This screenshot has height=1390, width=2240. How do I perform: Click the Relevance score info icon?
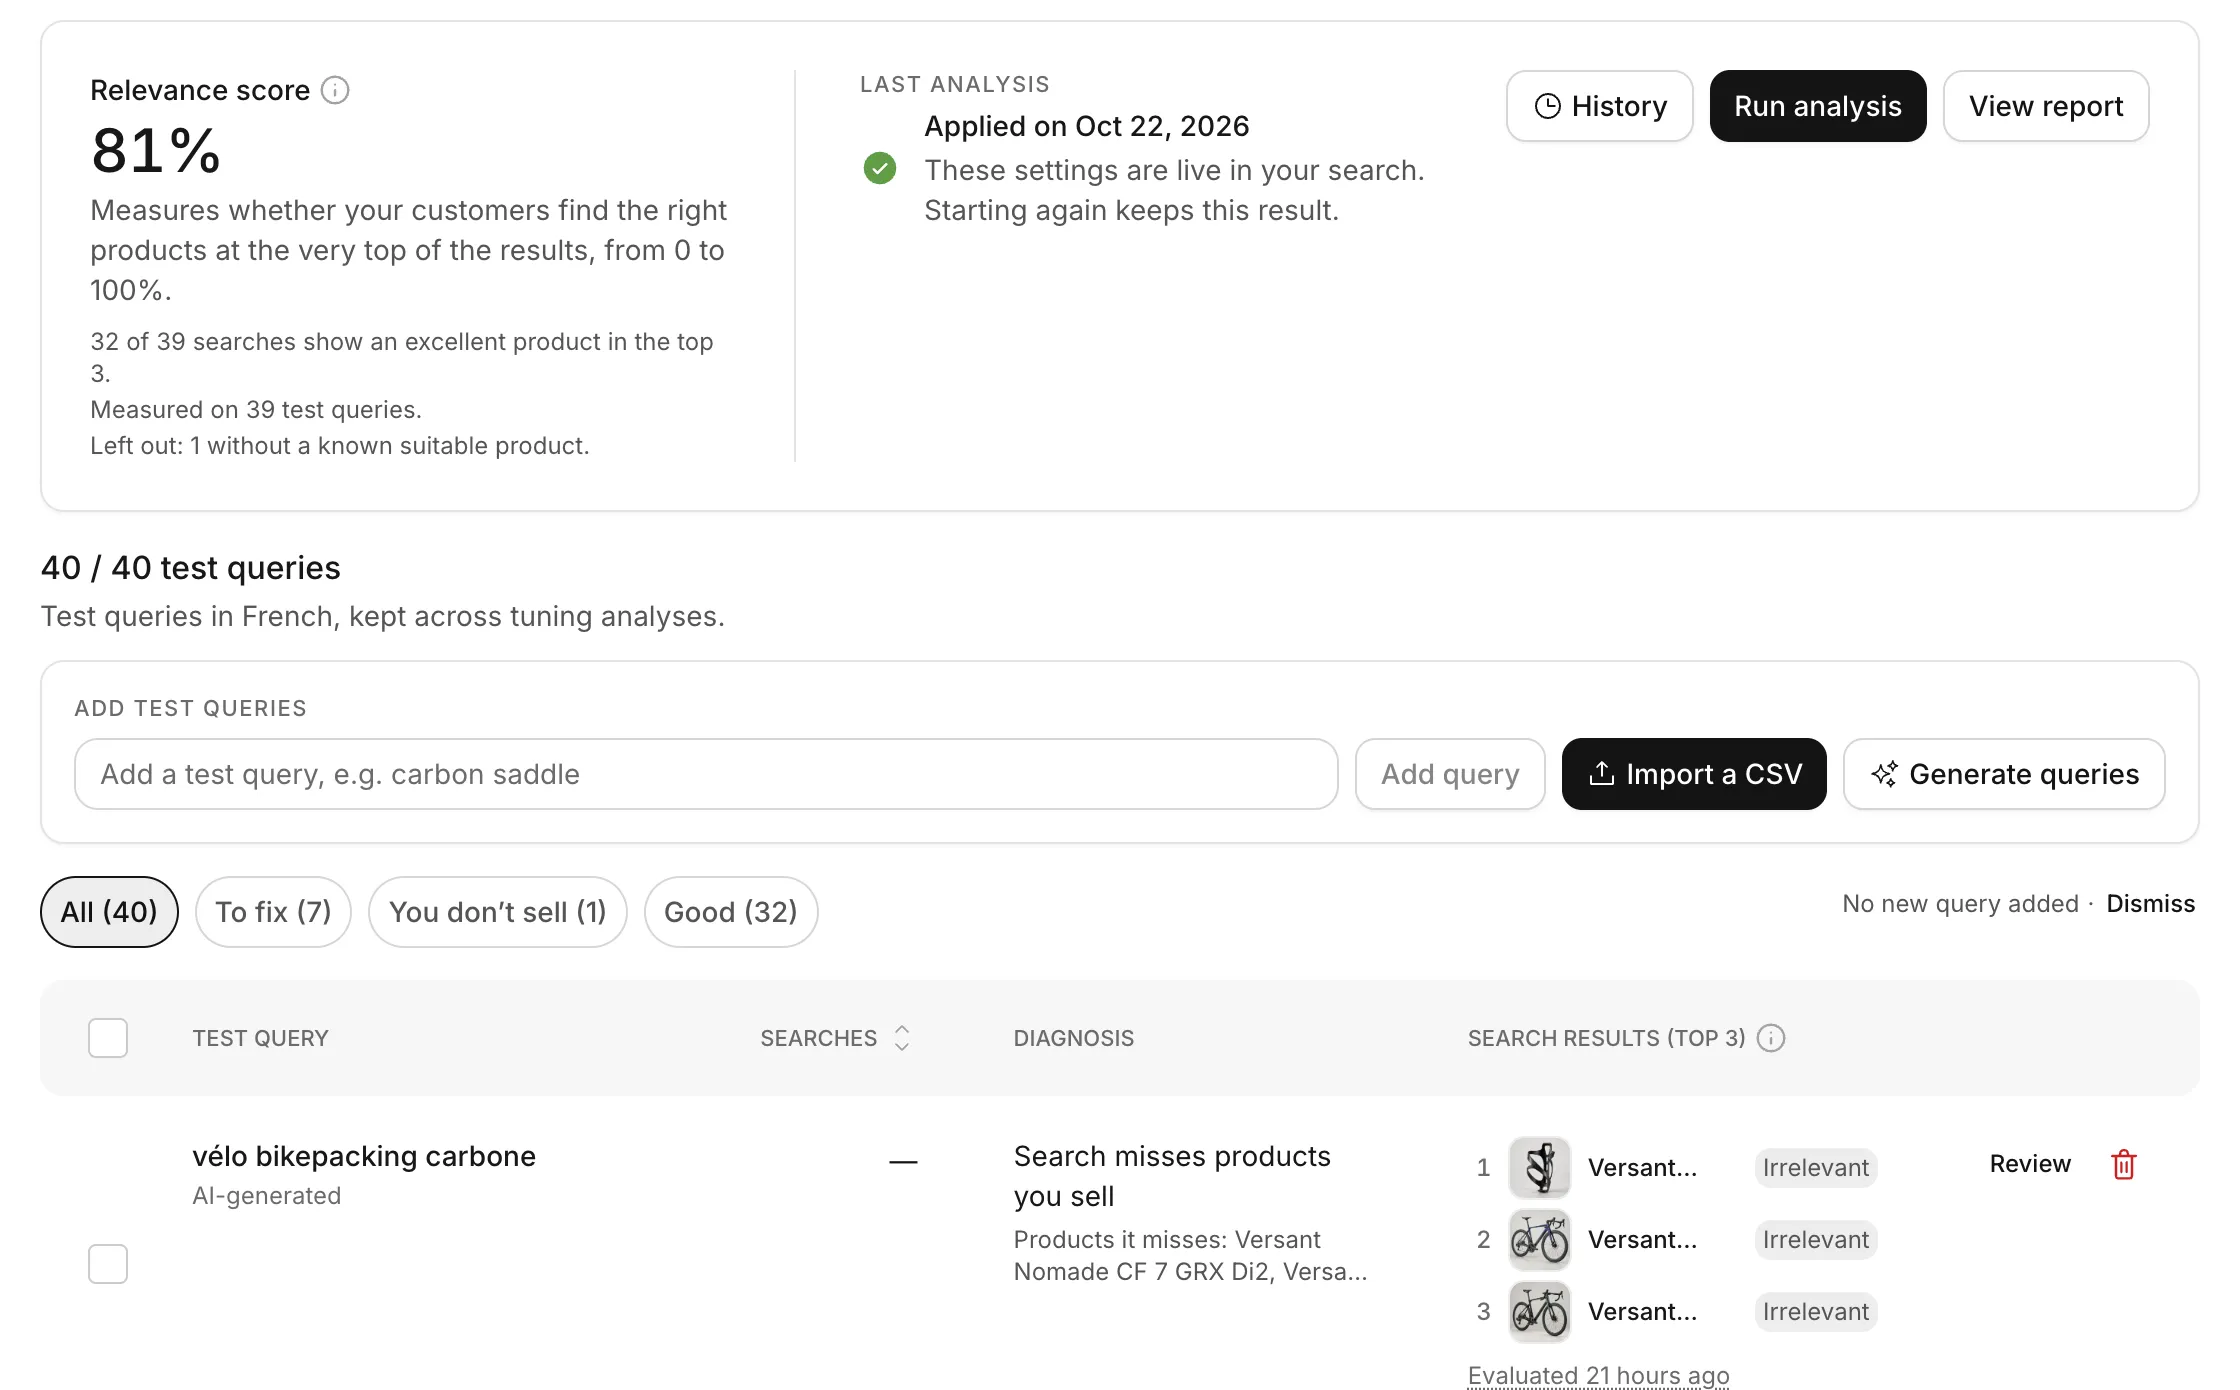tap(335, 91)
